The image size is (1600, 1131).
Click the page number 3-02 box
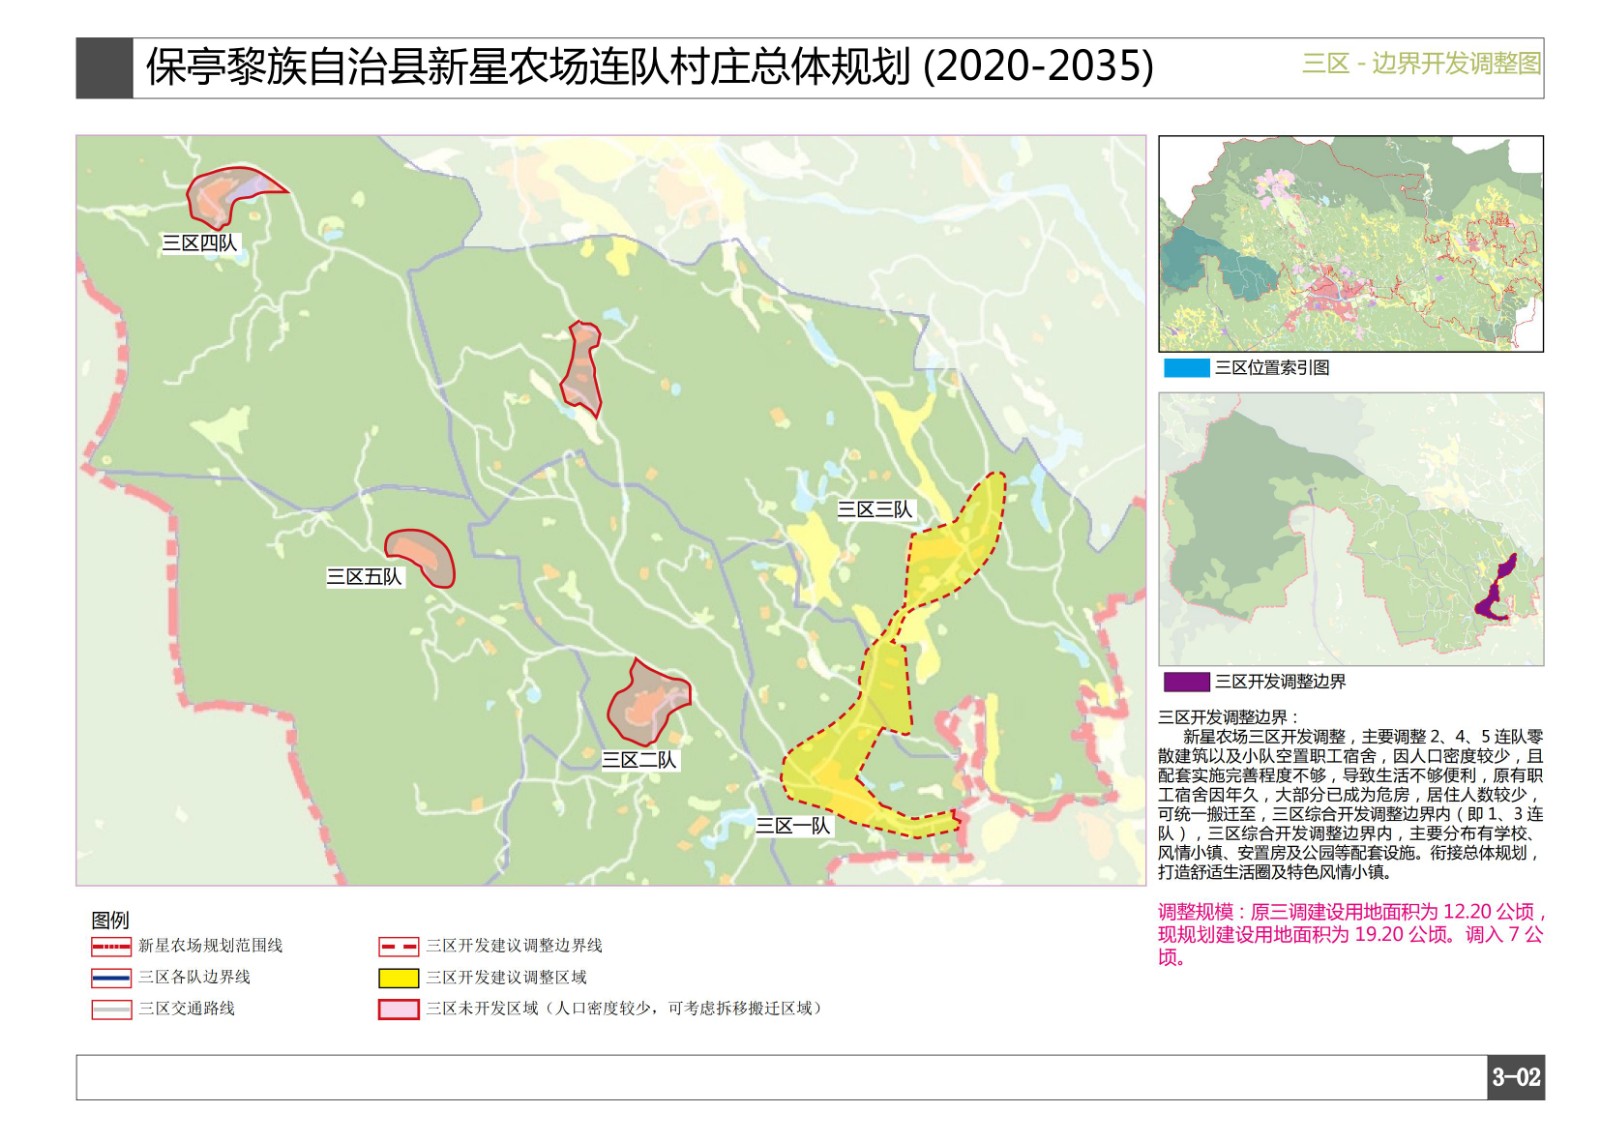1516,1078
